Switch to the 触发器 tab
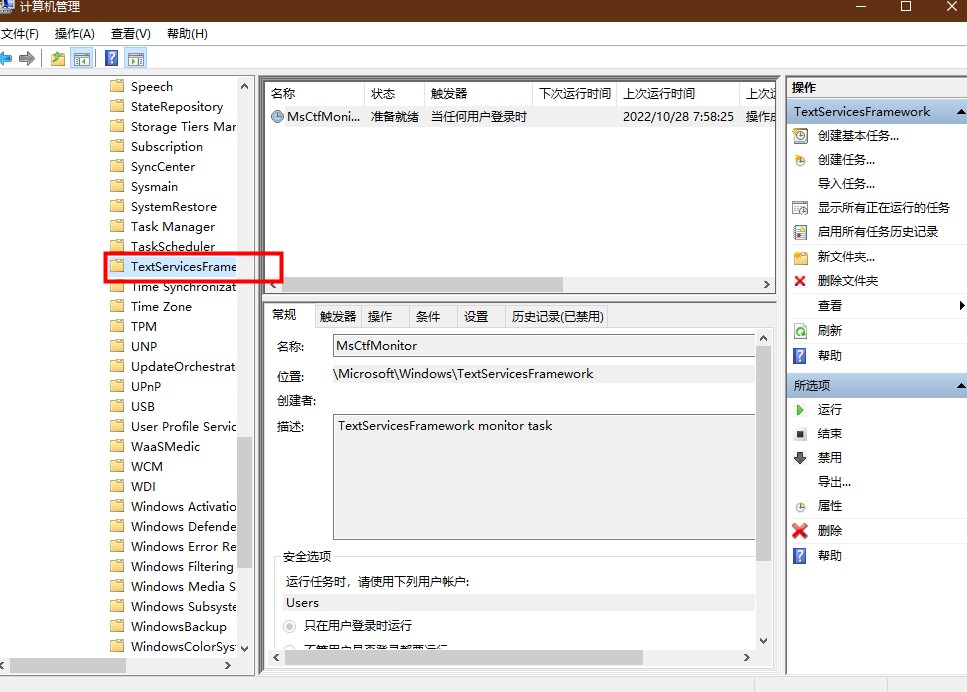Image resolution: width=967 pixels, height=692 pixels. (x=338, y=316)
